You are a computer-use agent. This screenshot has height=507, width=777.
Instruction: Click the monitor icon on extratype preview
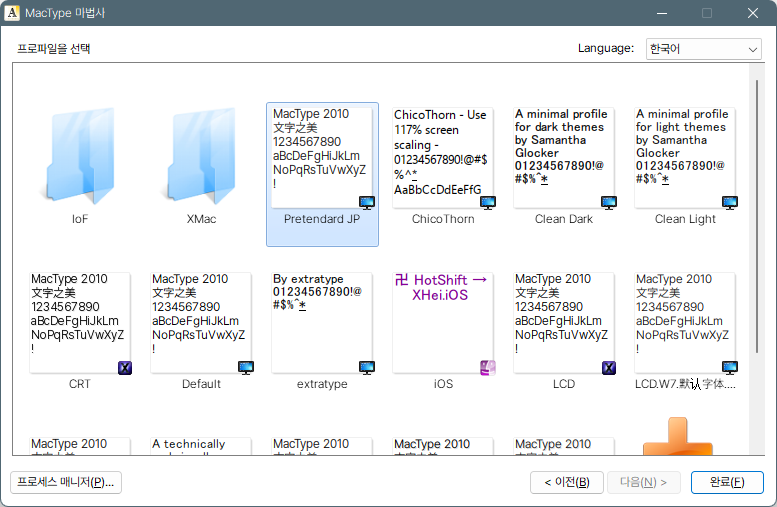pos(367,367)
